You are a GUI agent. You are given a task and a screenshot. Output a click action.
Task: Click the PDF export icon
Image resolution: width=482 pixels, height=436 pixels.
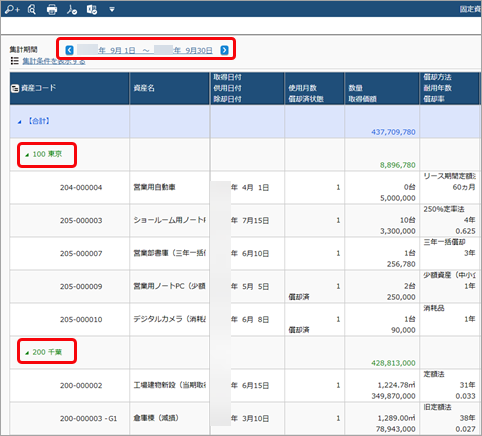[72, 10]
